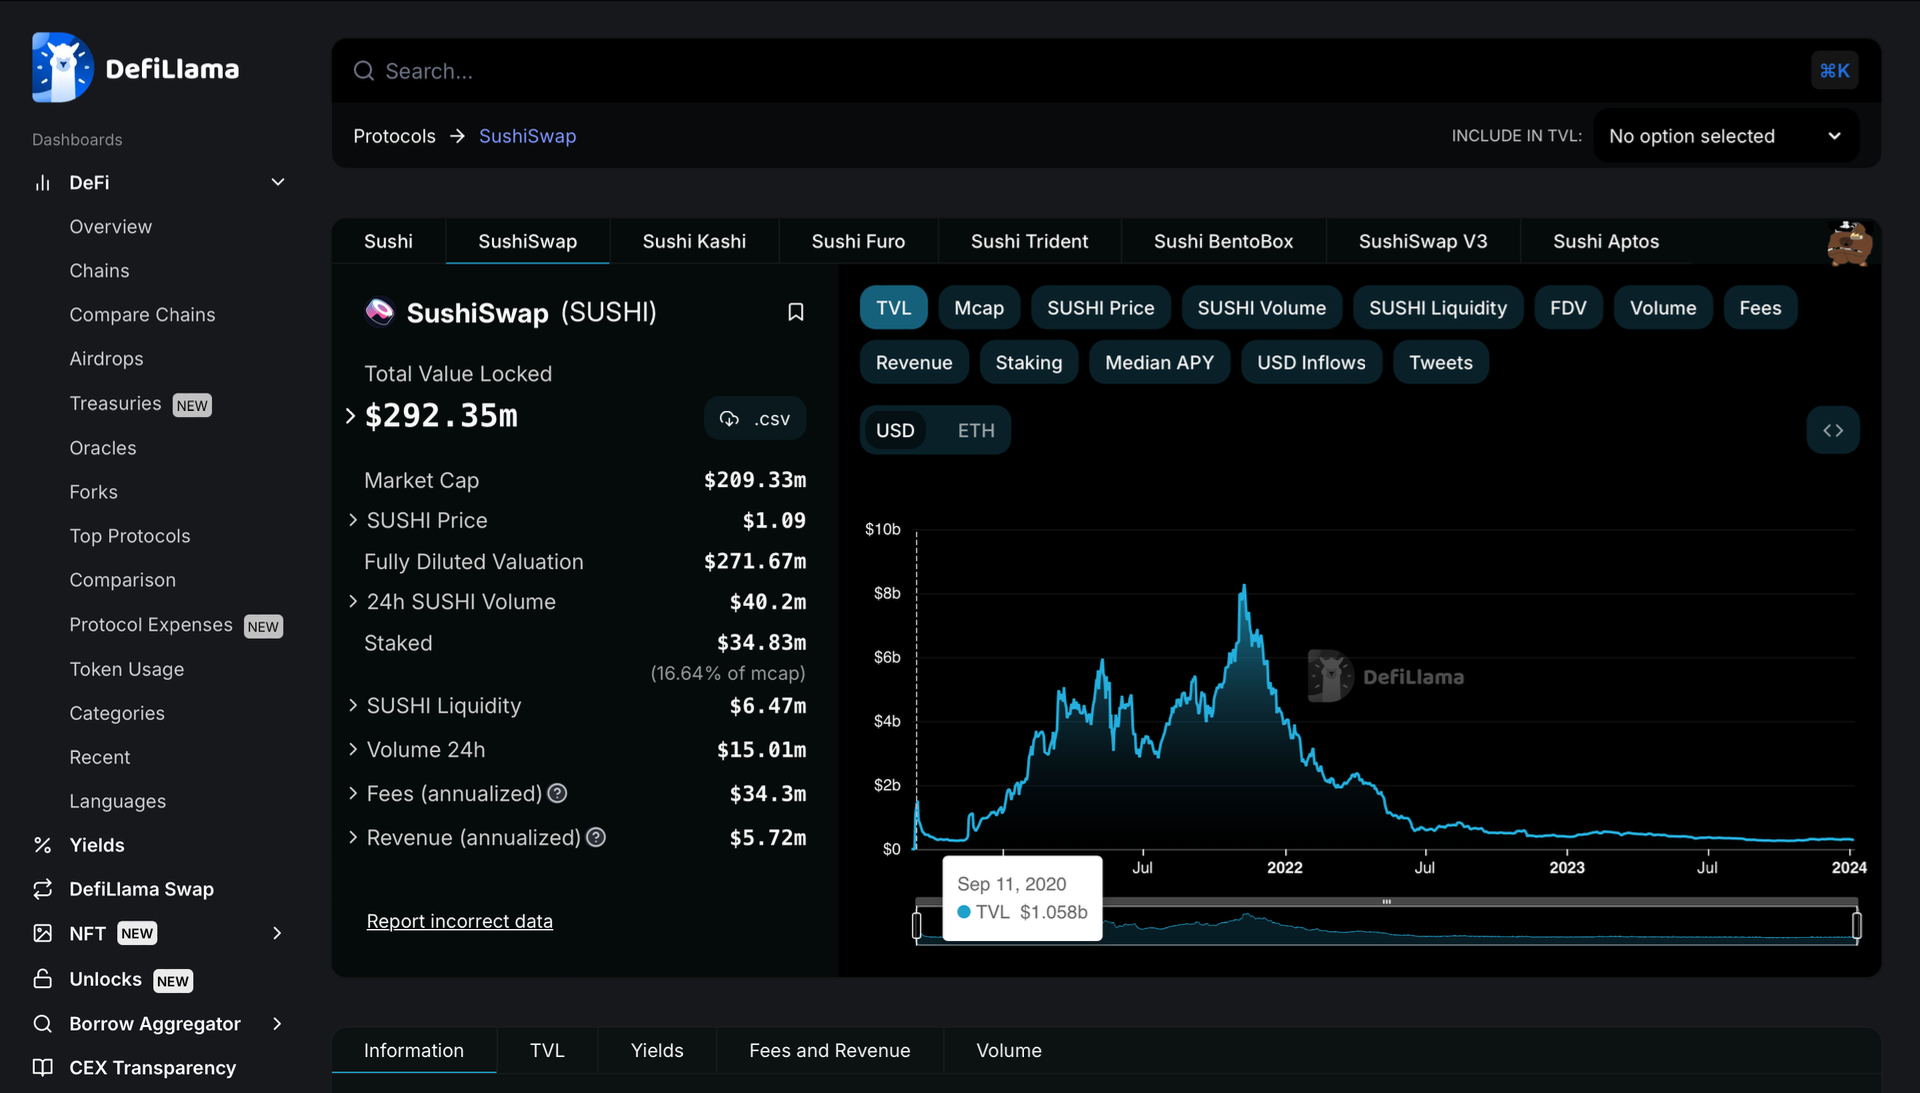Screen dimensions: 1920x1093
Task: Click the DeFi bar chart icon
Action: 42,183
